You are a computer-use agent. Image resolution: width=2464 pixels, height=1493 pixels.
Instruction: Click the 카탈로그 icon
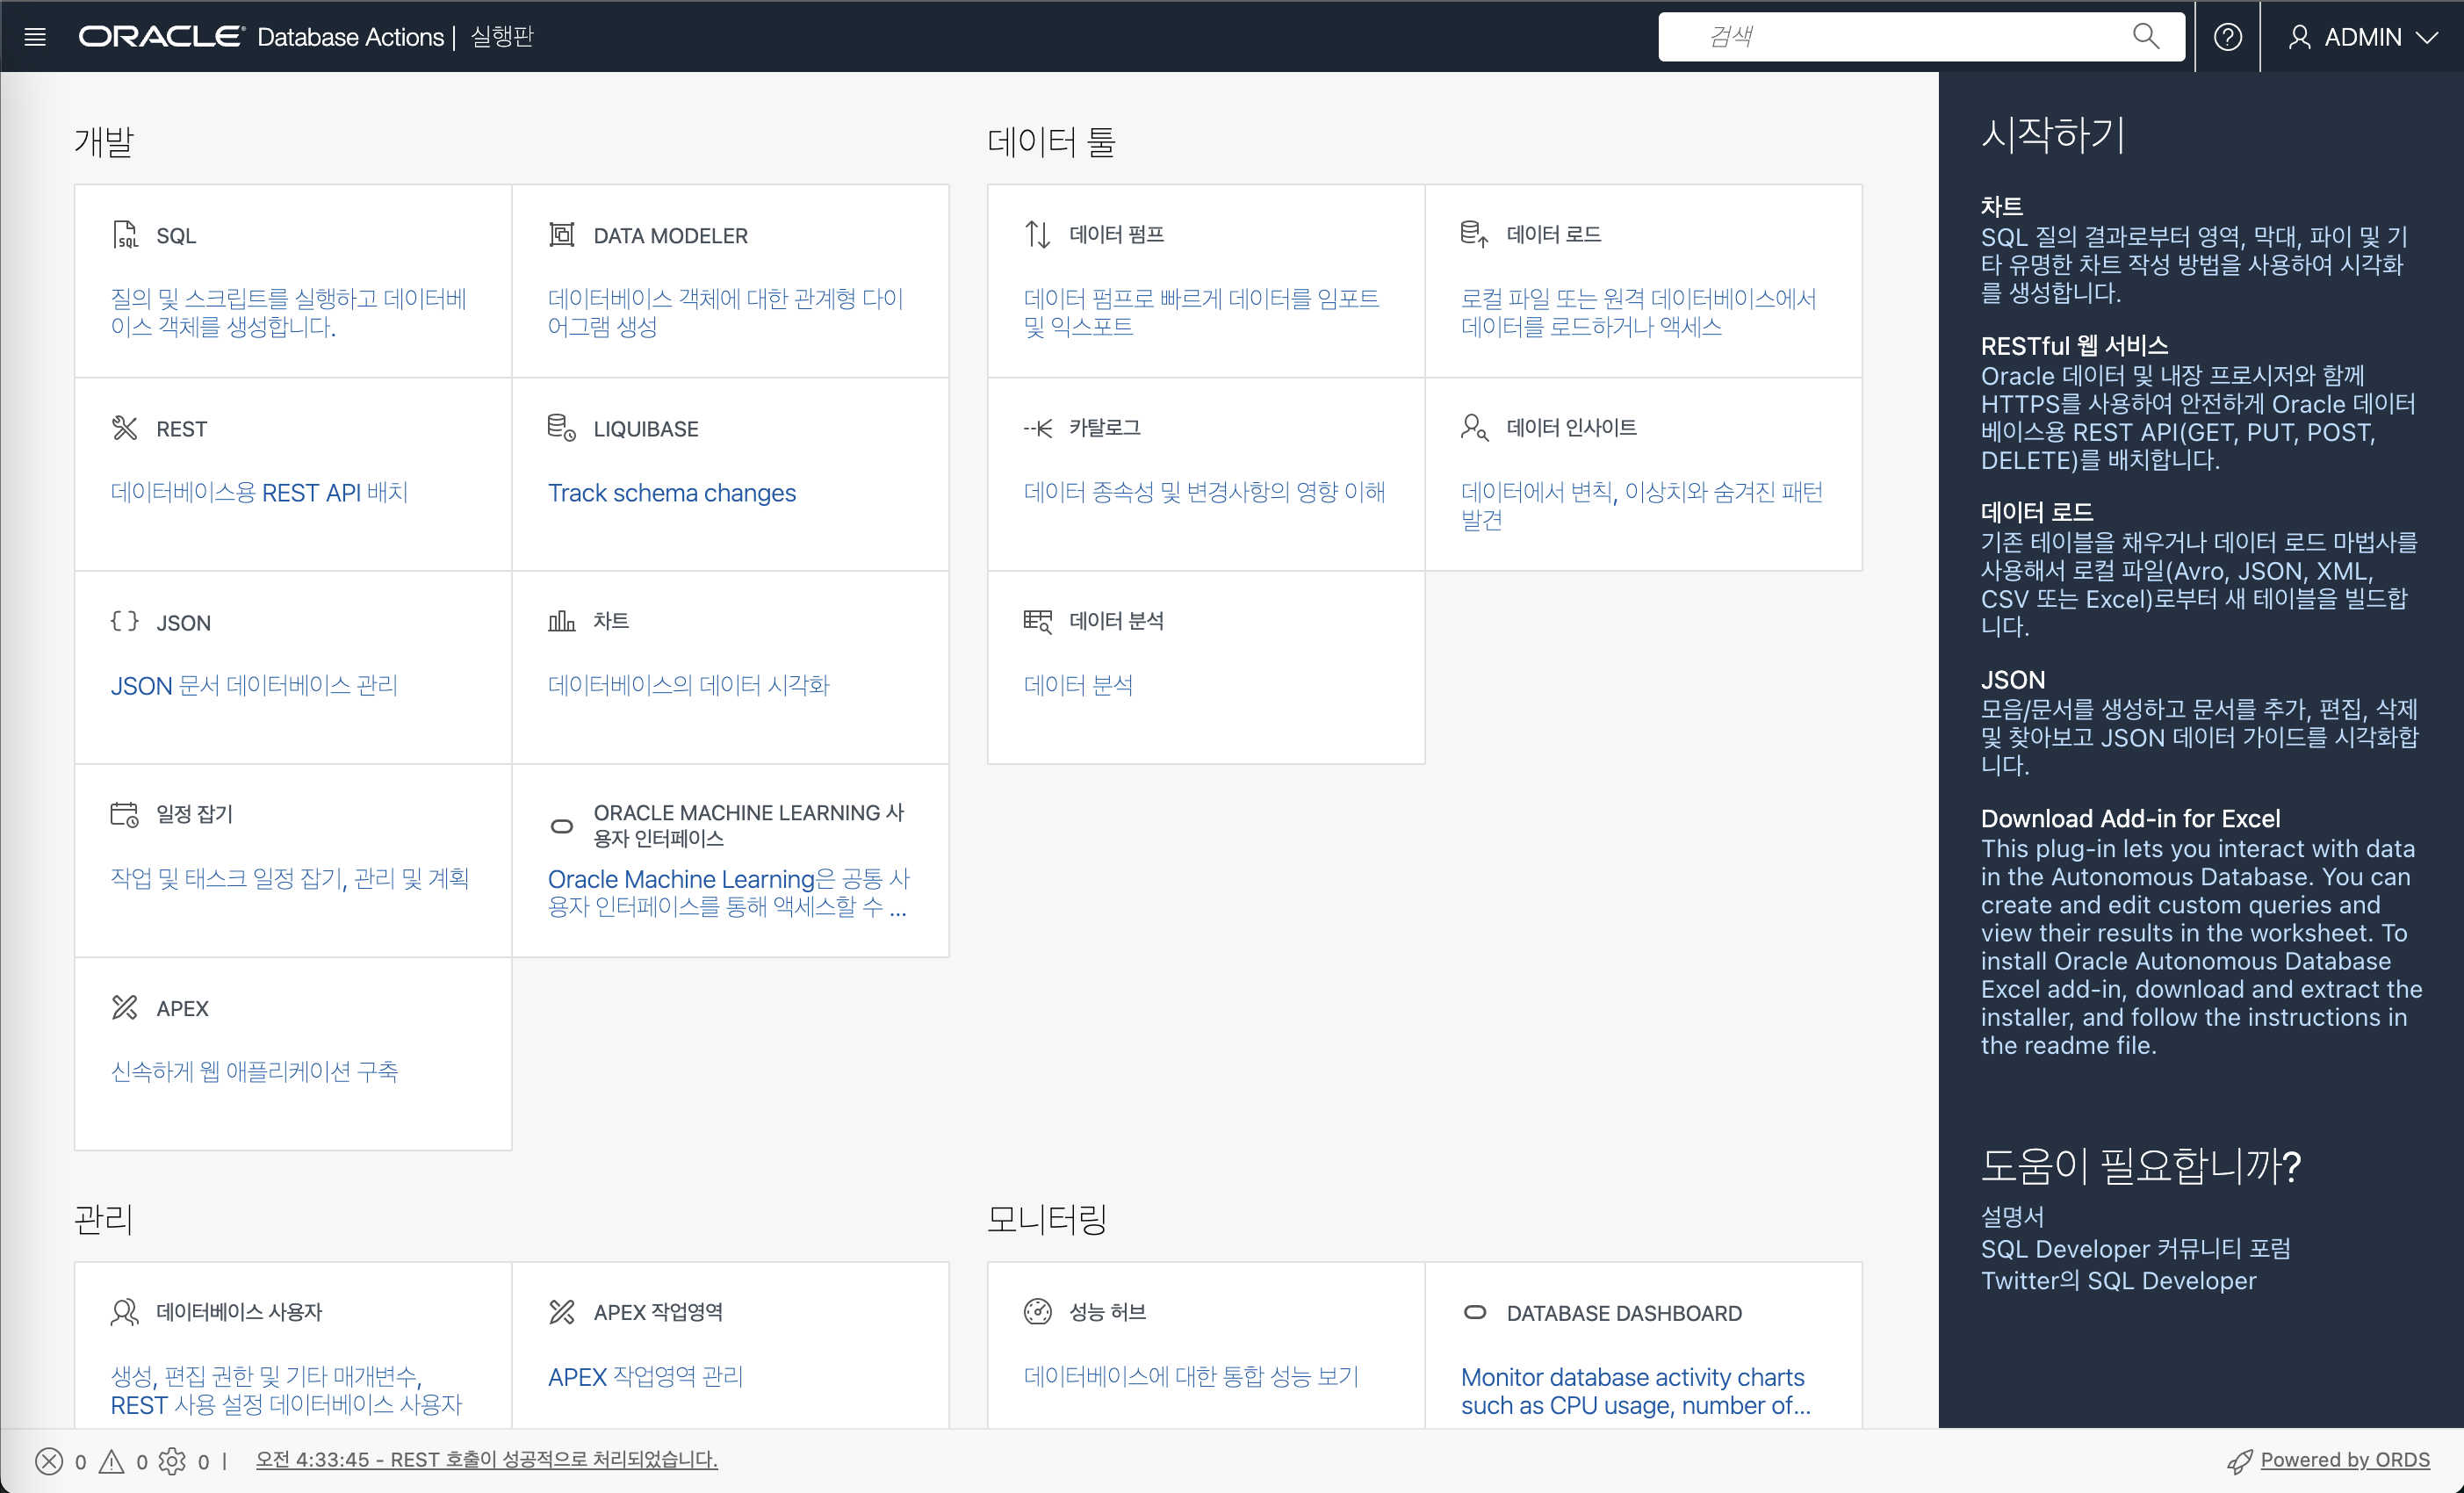point(1038,428)
